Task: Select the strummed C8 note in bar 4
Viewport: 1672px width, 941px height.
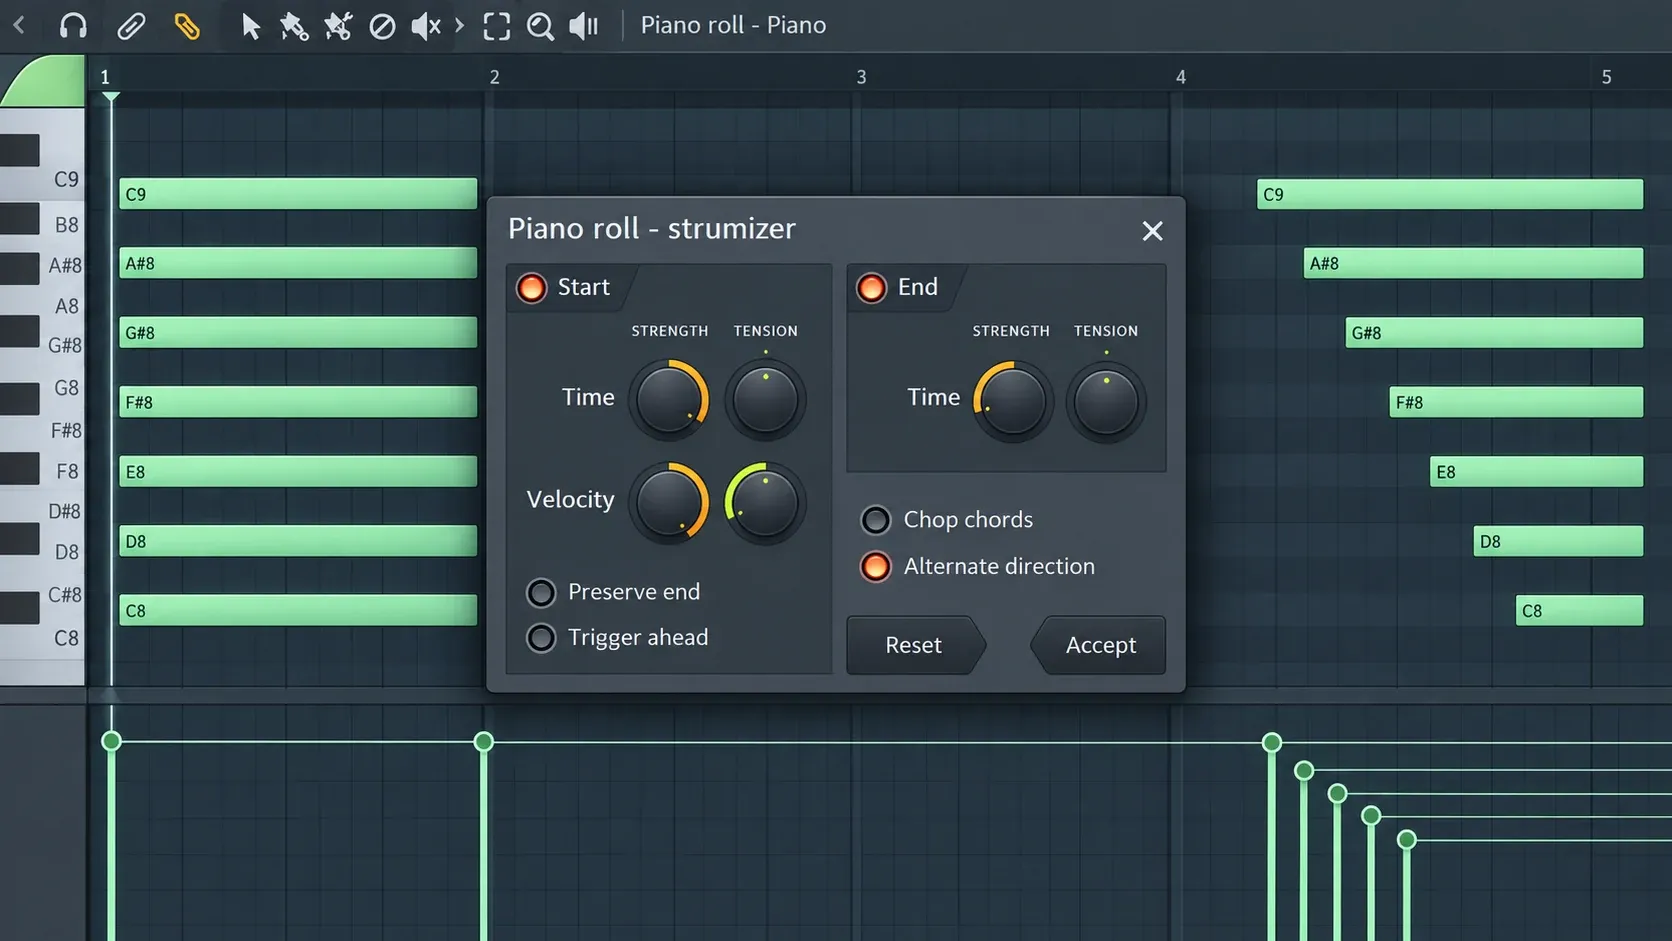Action: [x=1579, y=610]
